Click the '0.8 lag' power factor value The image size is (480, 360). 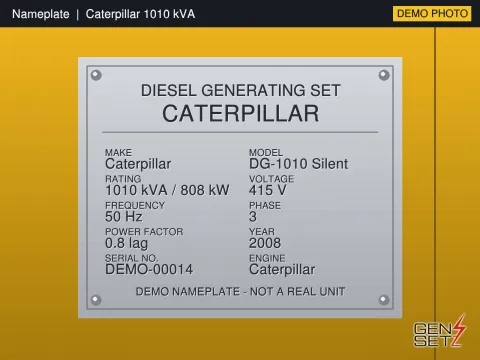pos(126,243)
